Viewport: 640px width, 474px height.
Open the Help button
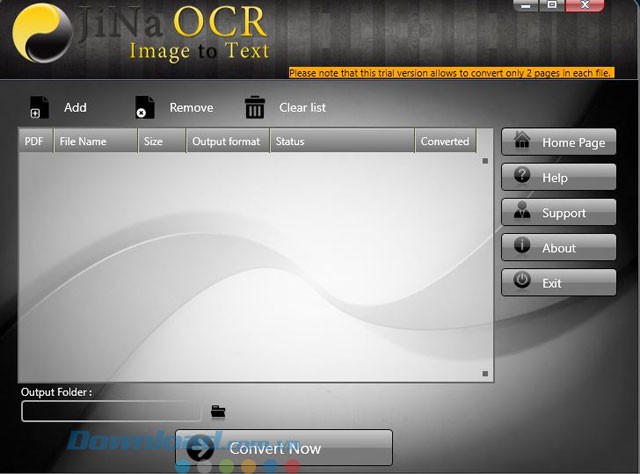coord(558,177)
